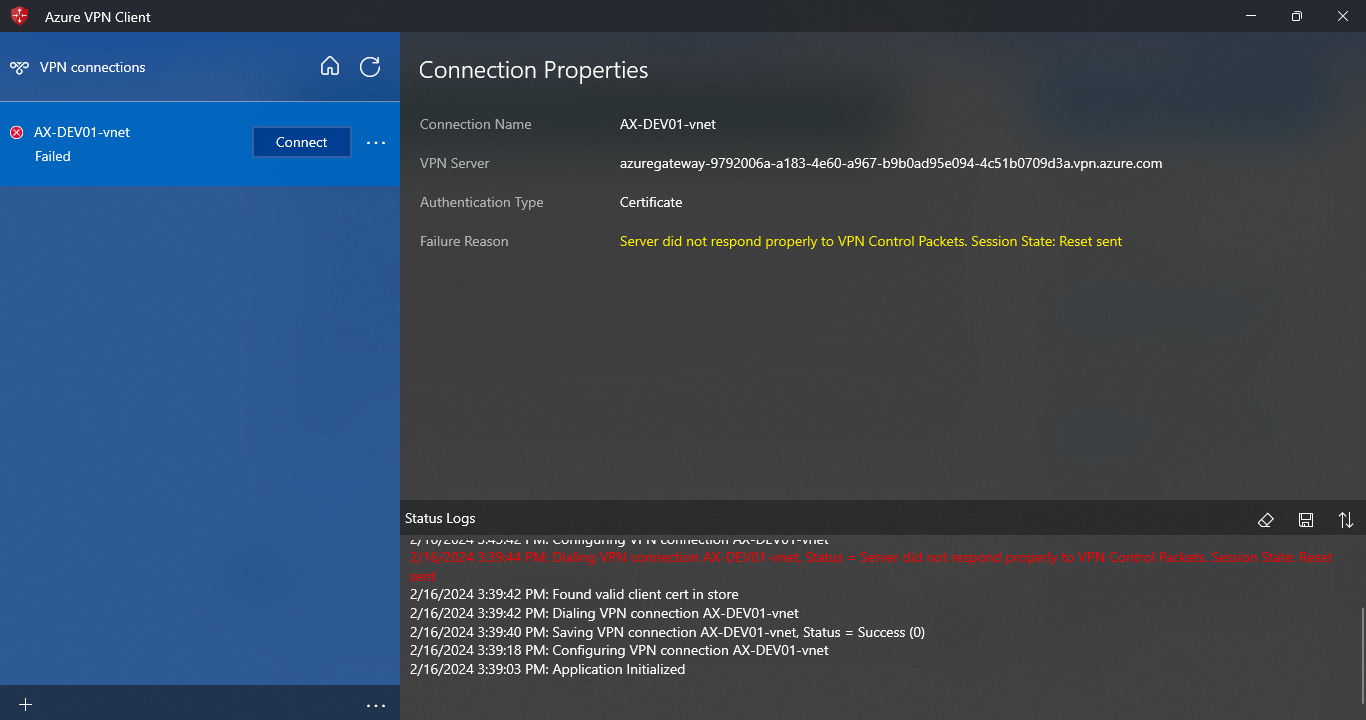Click the Status Logs header label
This screenshot has height=720, width=1366.
tap(440, 518)
